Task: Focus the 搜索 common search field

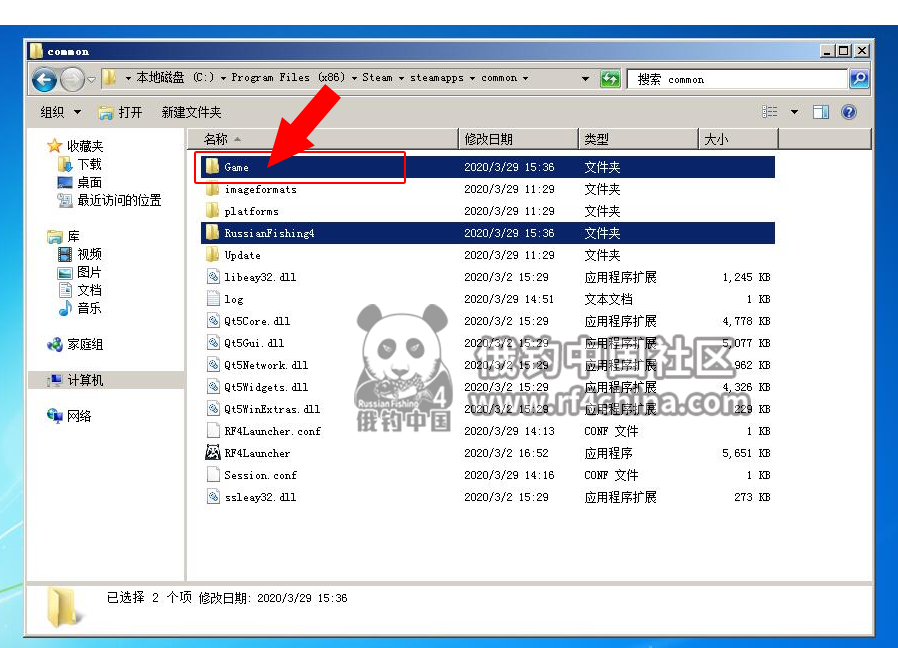Action: [x=738, y=79]
